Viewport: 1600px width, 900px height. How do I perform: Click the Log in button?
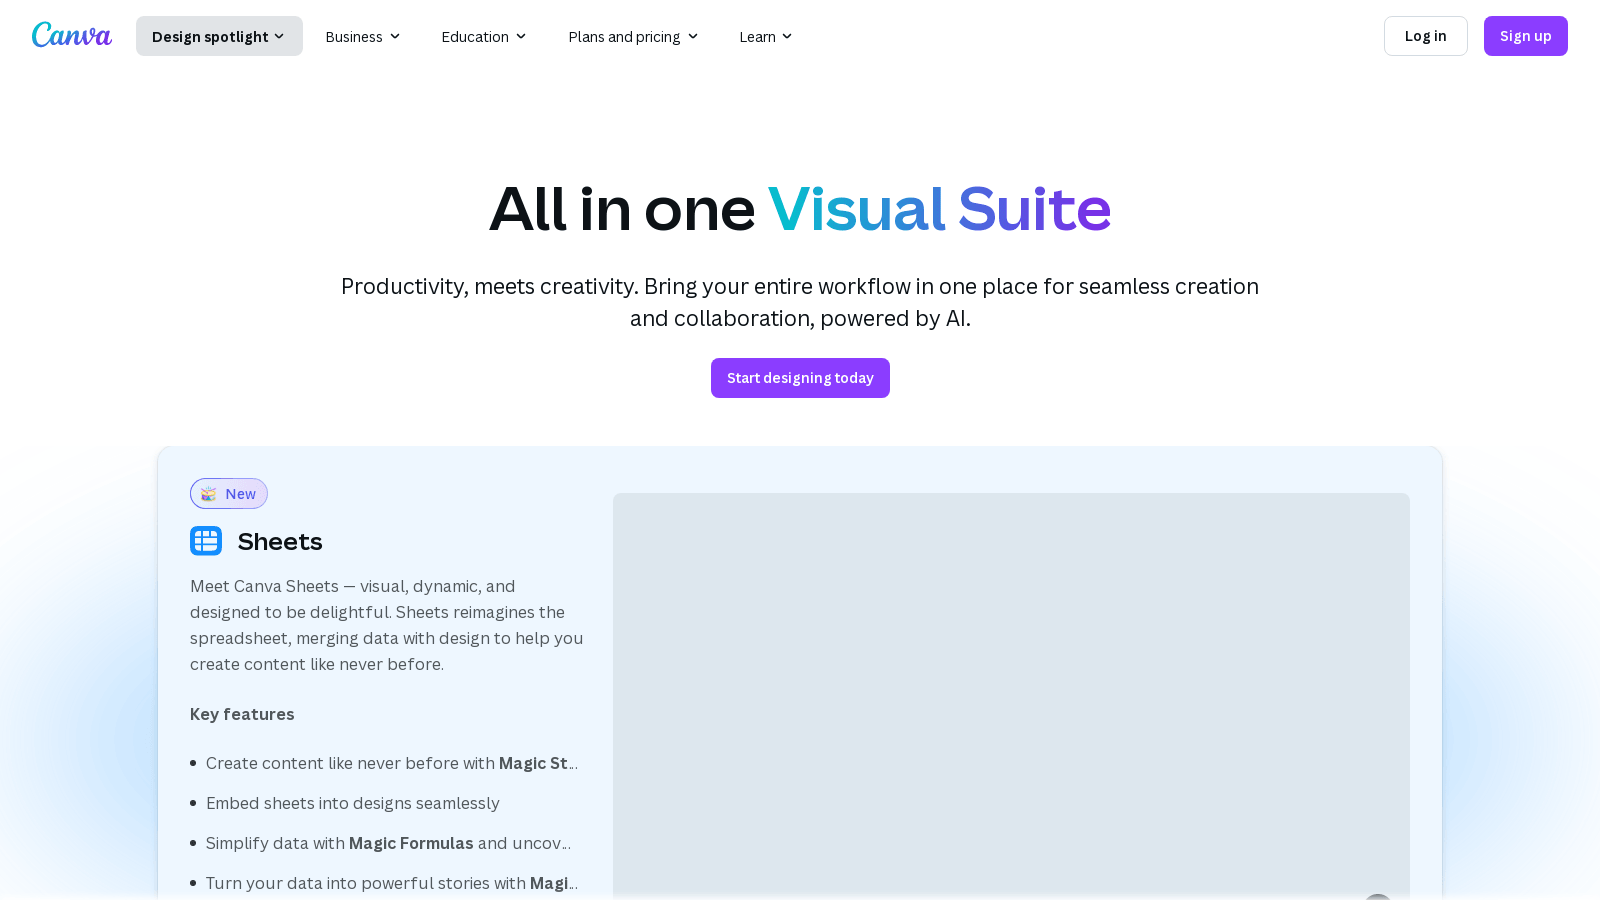click(1426, 36)
